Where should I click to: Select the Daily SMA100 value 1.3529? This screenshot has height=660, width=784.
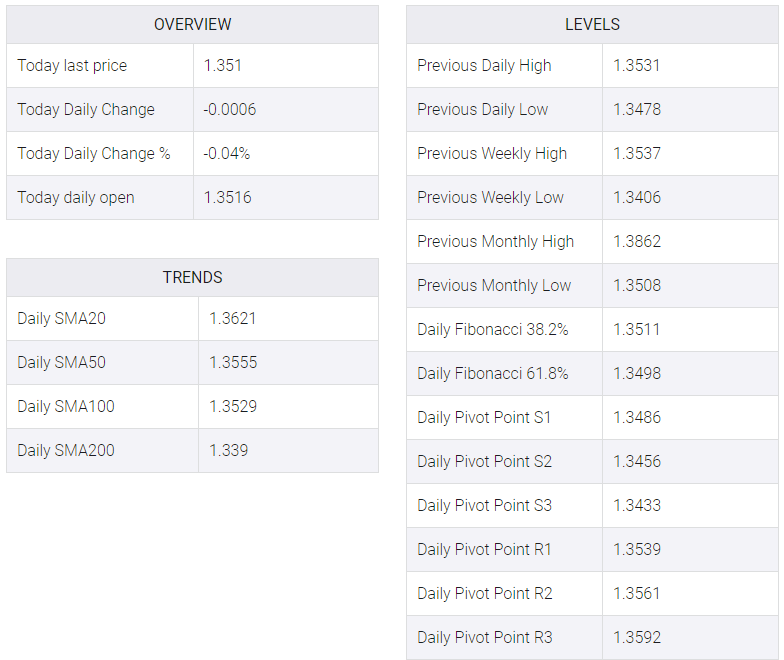pyautogui.click(x=233, y=406)
